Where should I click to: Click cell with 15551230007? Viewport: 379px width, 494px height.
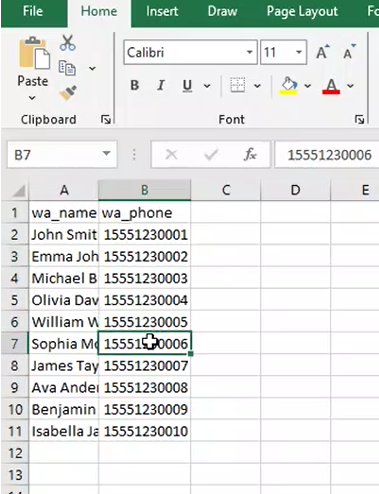tap(145, 366)
